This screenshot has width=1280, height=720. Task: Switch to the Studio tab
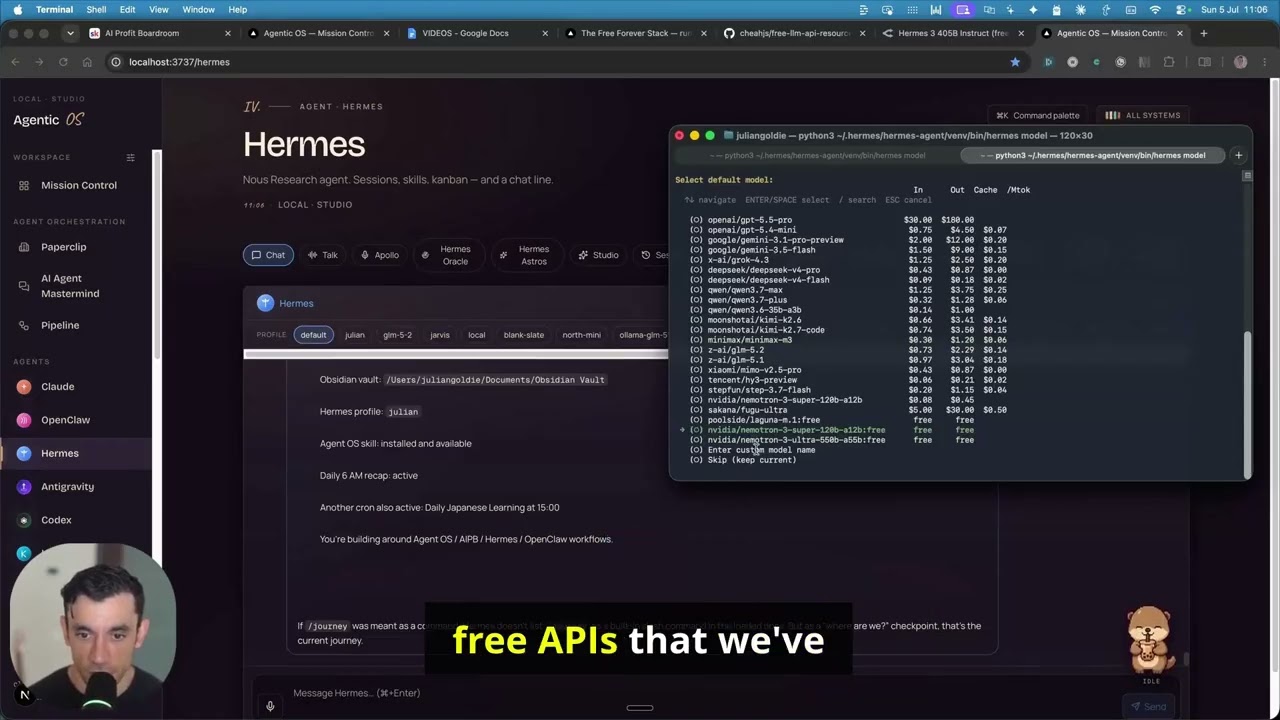click(x=598, y=255)
